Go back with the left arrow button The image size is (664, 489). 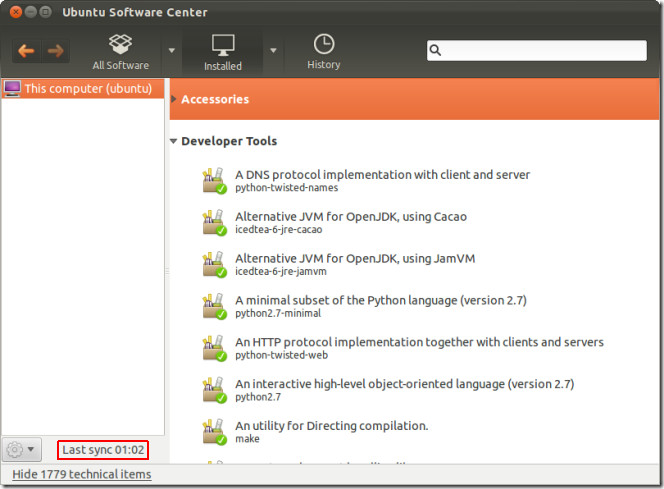coord(26,51)
